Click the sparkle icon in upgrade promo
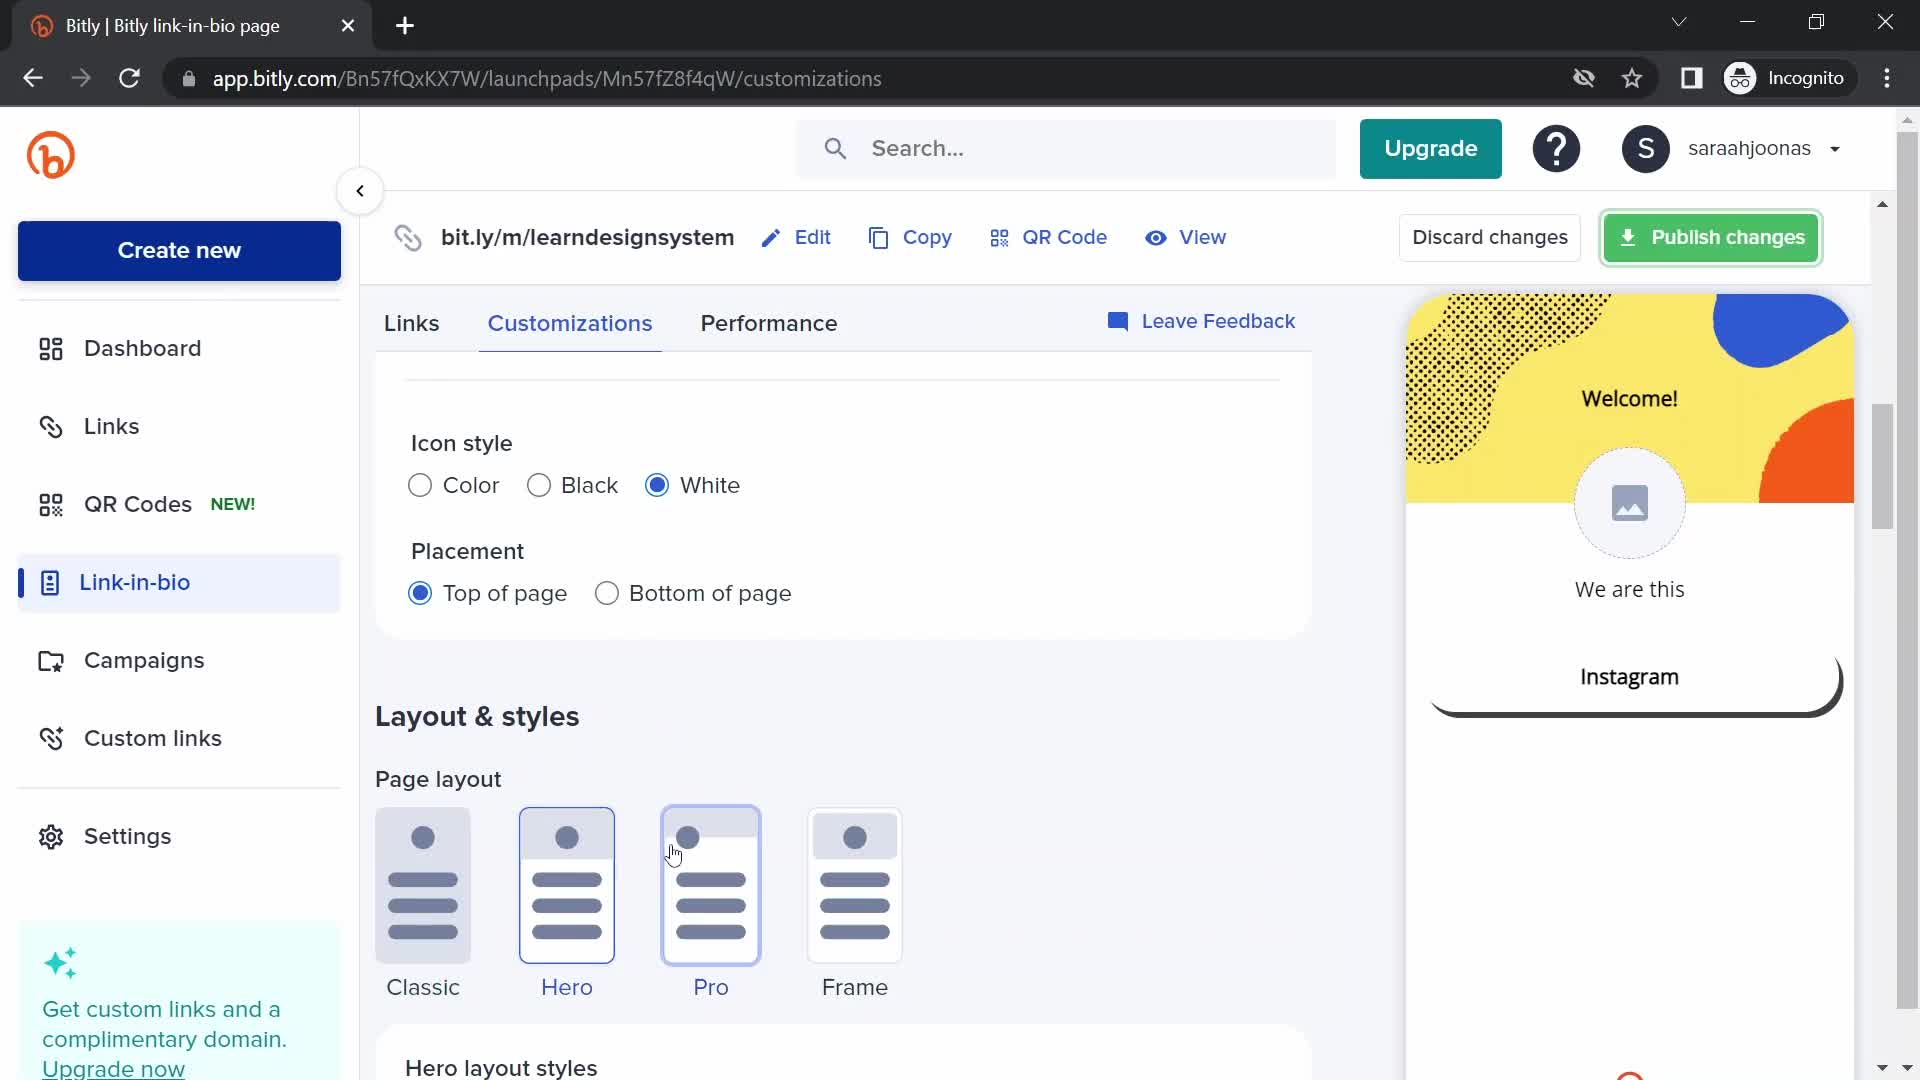 60,963
